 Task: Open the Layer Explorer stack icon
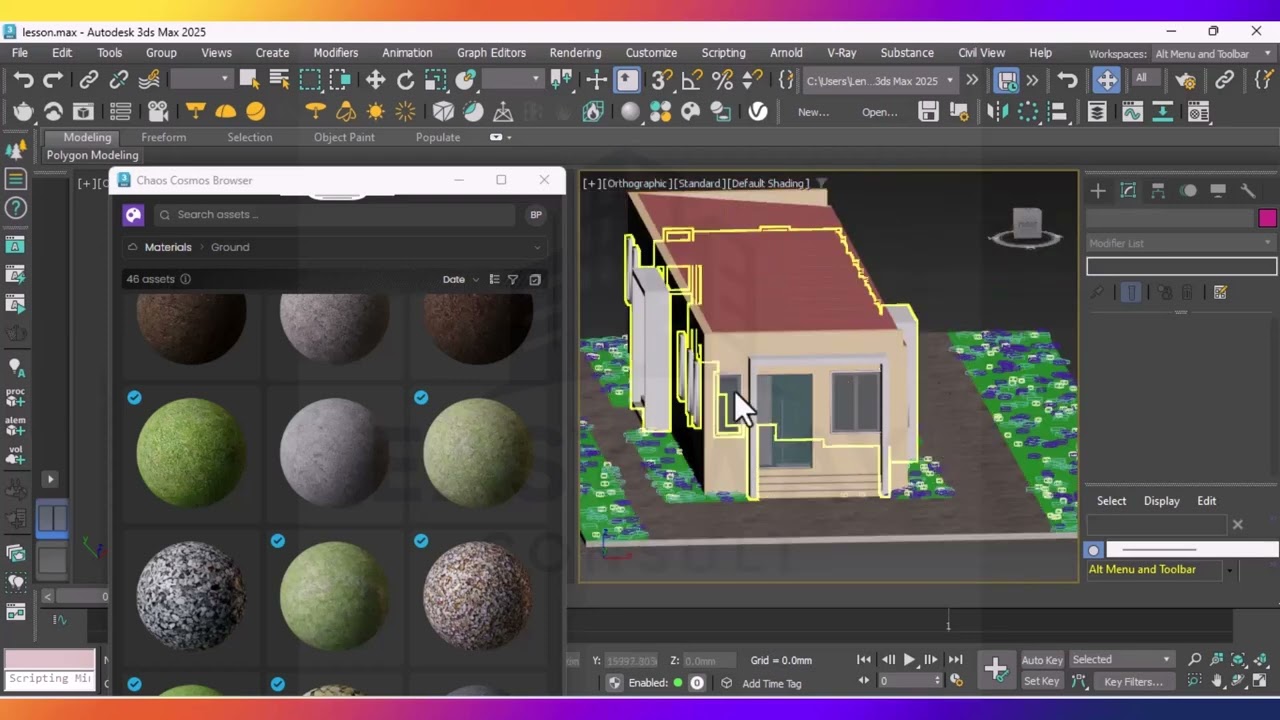pos(1097,112)
